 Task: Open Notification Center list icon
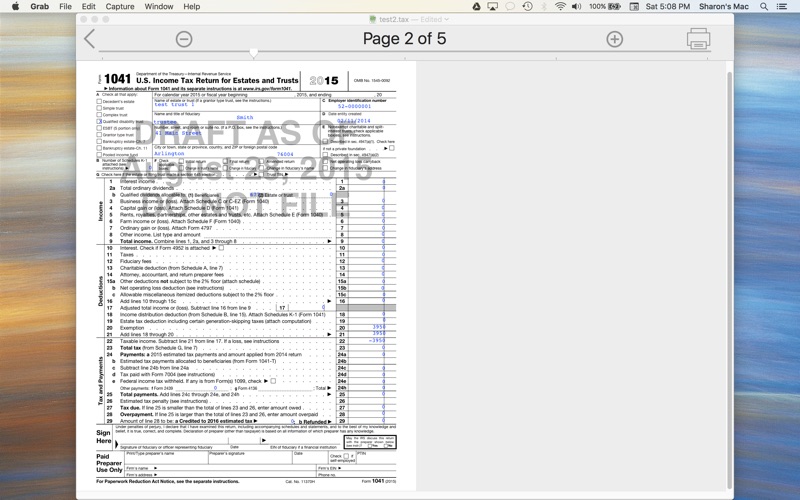coord(781,6)
